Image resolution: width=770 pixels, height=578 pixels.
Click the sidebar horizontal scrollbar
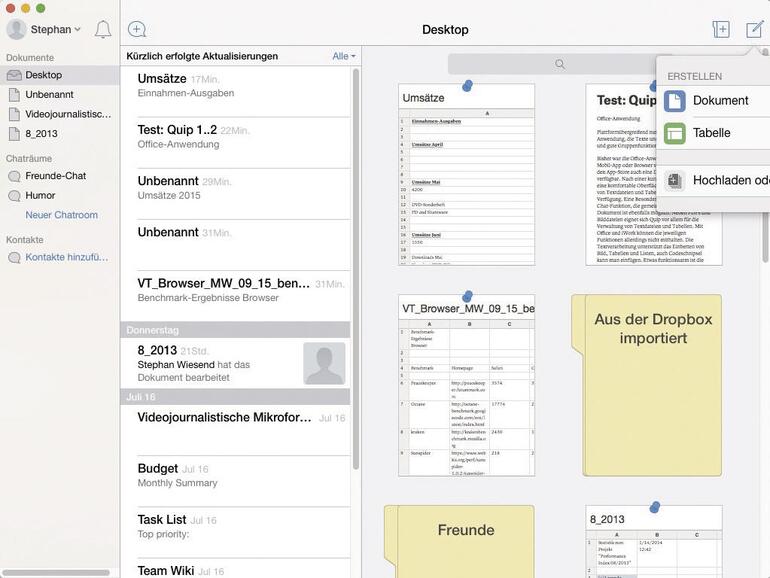click(x=56, y=572)
